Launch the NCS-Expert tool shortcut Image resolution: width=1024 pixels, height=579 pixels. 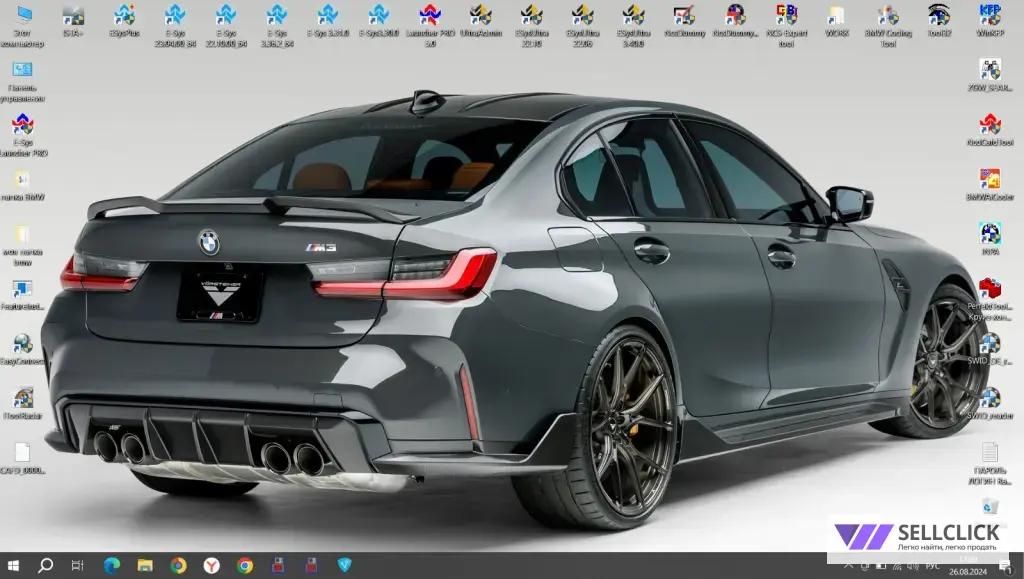tap(786, 25)
